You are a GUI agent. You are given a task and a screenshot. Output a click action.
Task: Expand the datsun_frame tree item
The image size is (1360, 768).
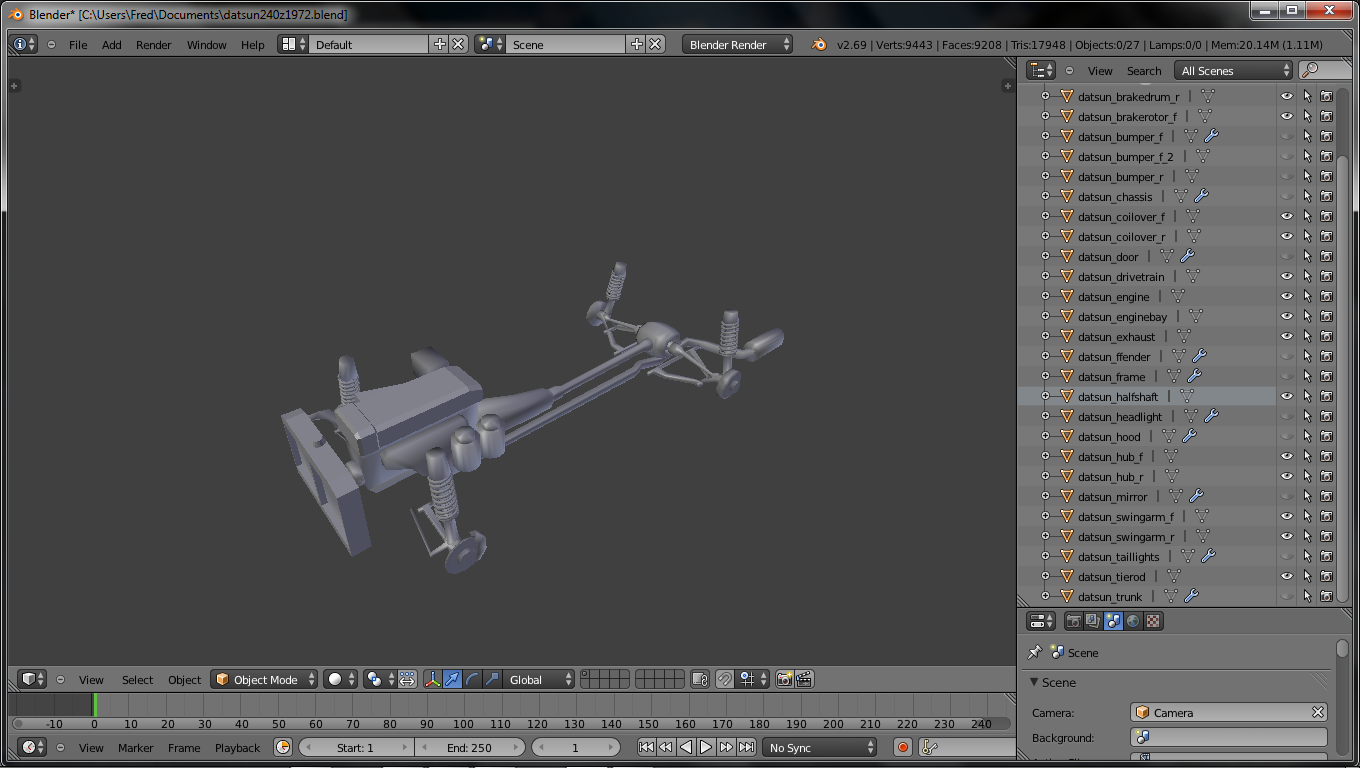pyautogui.click(x=1045, y=377)
